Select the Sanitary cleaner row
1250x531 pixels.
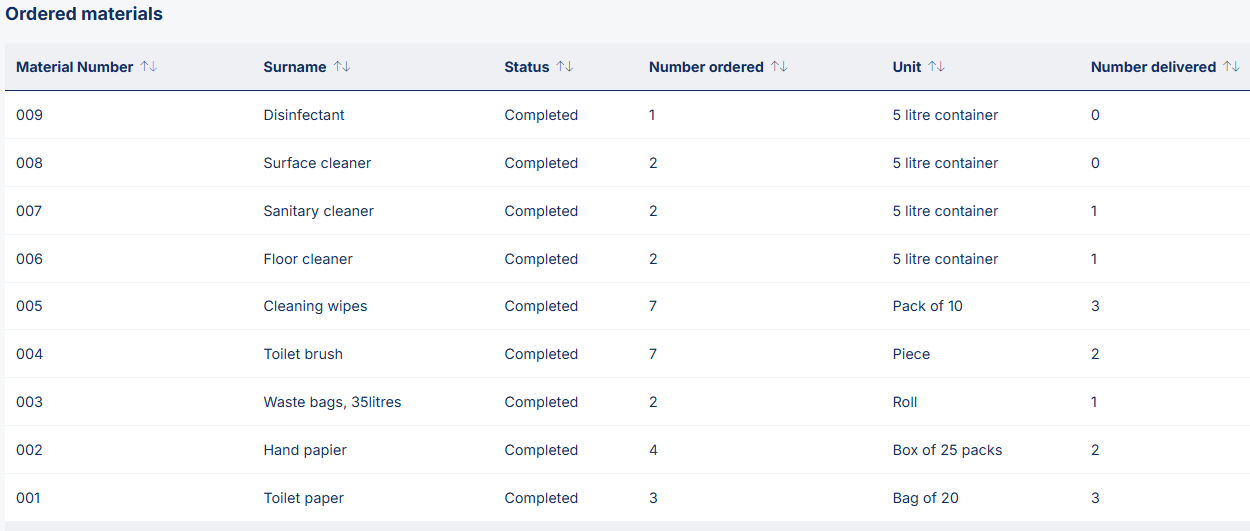pos(318,211)
